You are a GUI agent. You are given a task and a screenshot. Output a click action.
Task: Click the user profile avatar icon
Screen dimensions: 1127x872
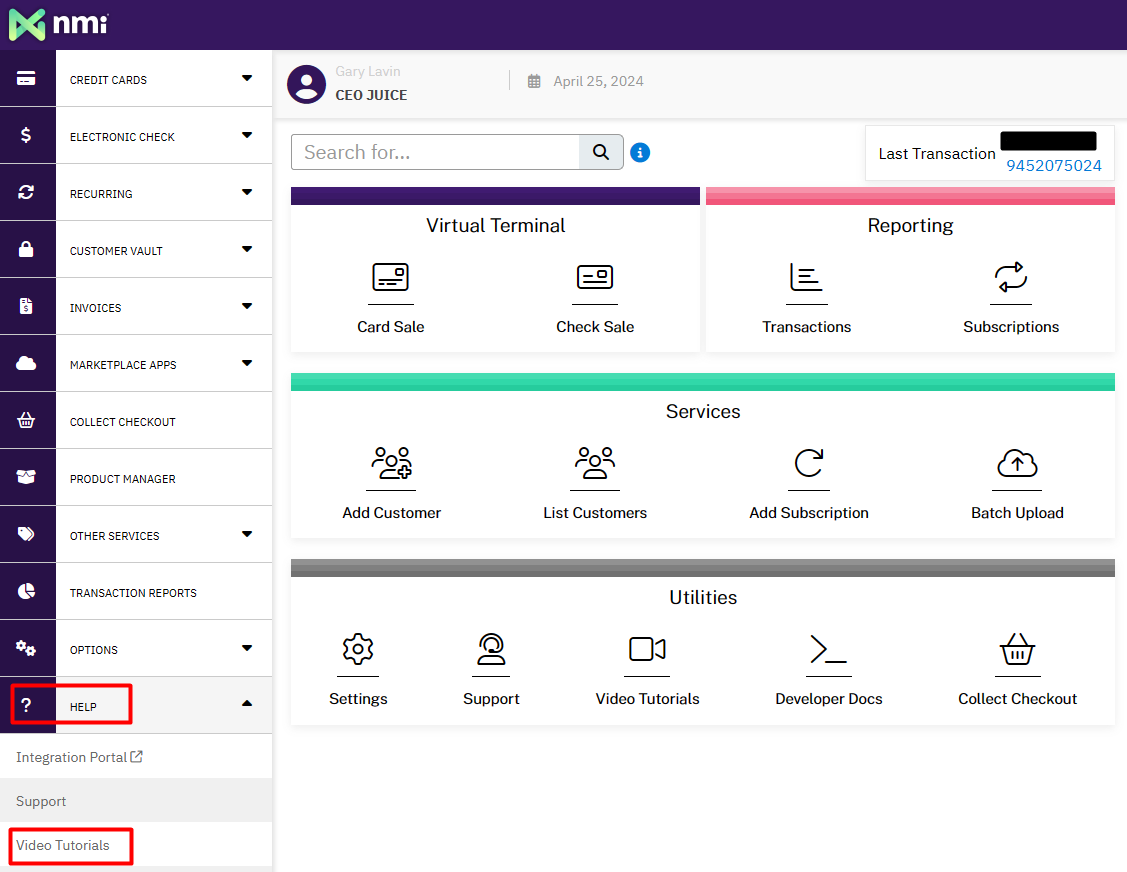coord(307,84)
